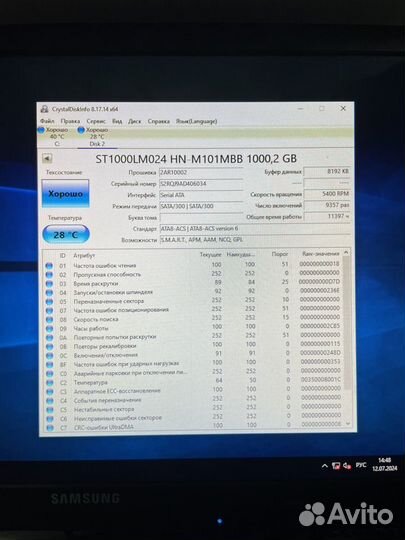Click the previous disk arrow button

point(47,158)
